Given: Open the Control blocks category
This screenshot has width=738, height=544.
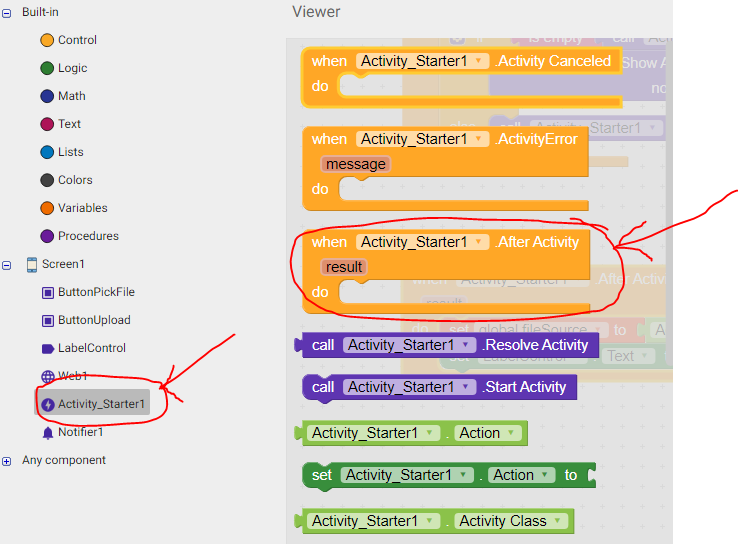Looking at the screenshot, I should pos(68,40).
